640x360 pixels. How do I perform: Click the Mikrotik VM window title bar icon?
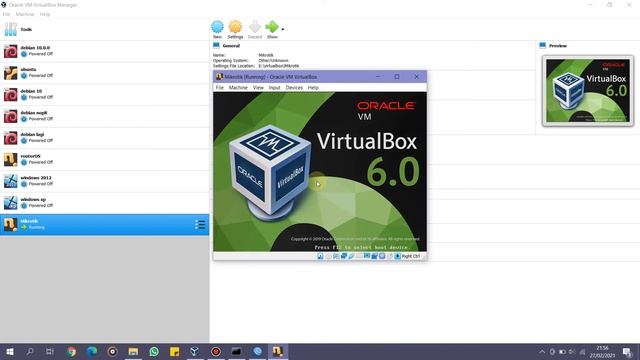(x=219, y=77)
